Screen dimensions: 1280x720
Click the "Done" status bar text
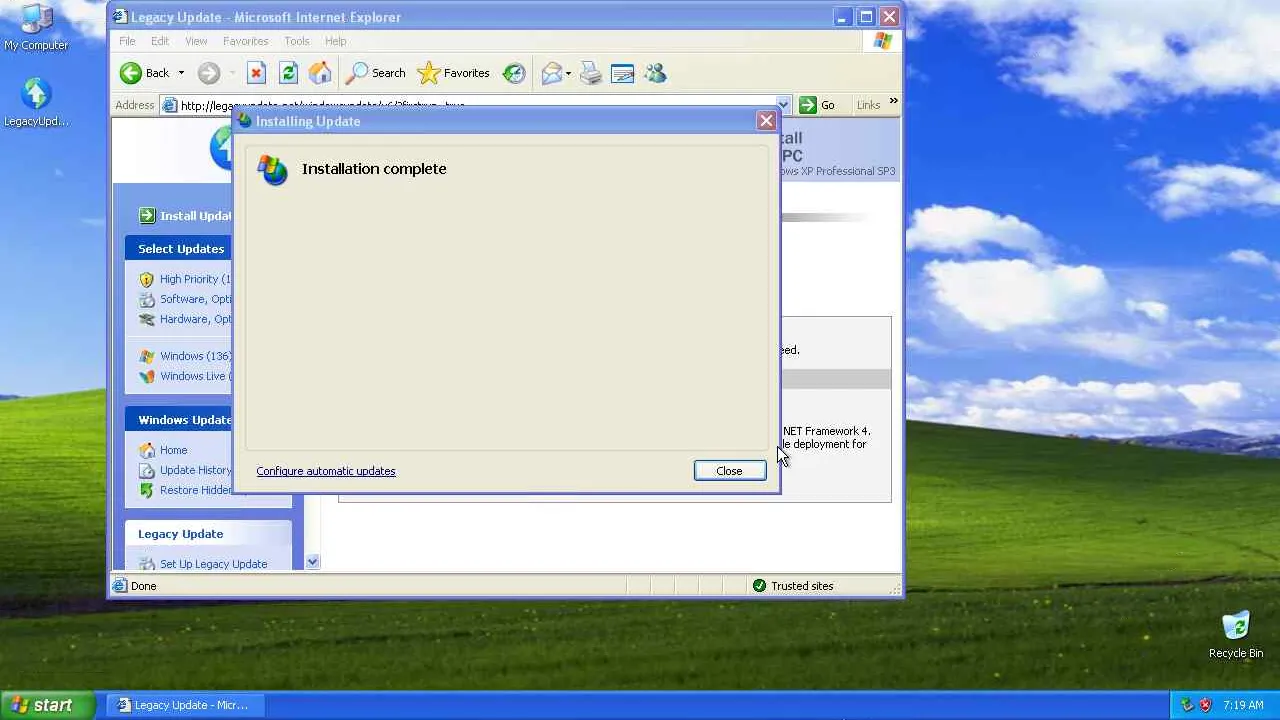(x=144, y=586)
